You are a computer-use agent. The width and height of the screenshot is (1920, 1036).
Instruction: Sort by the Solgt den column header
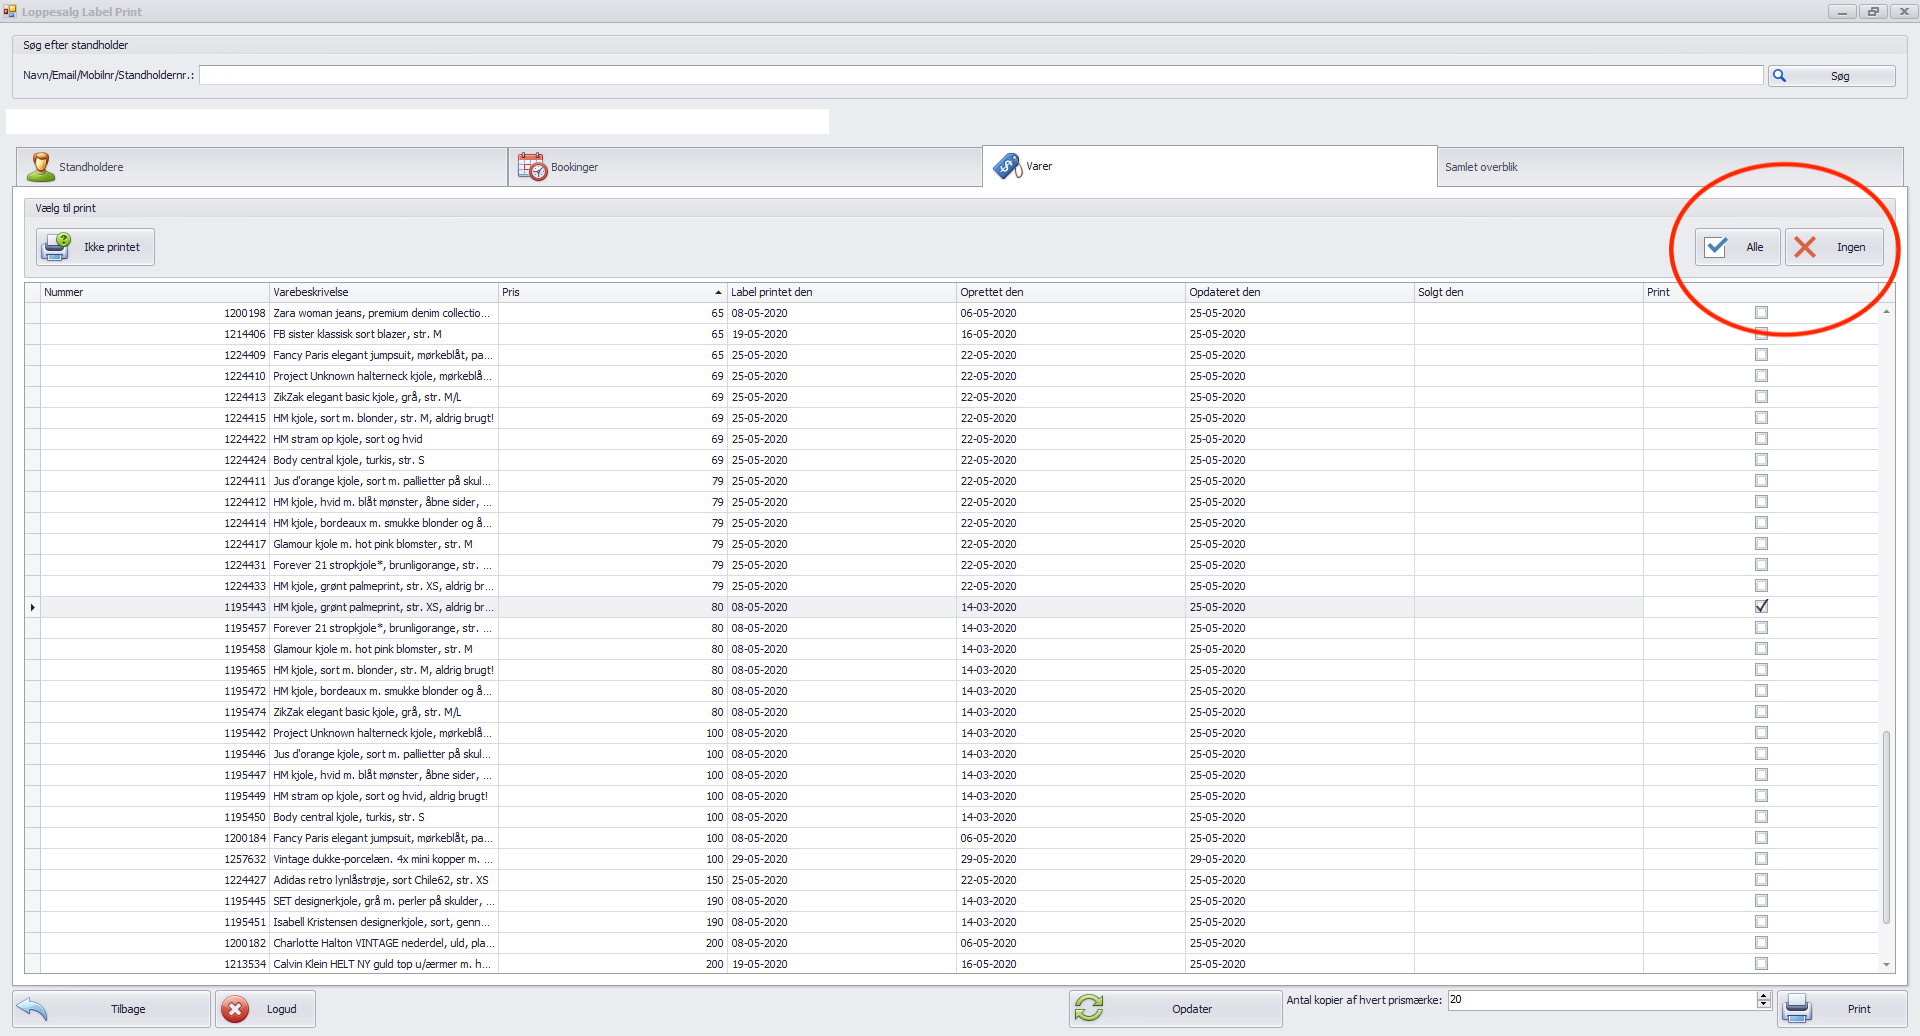tap(1529, 292)
